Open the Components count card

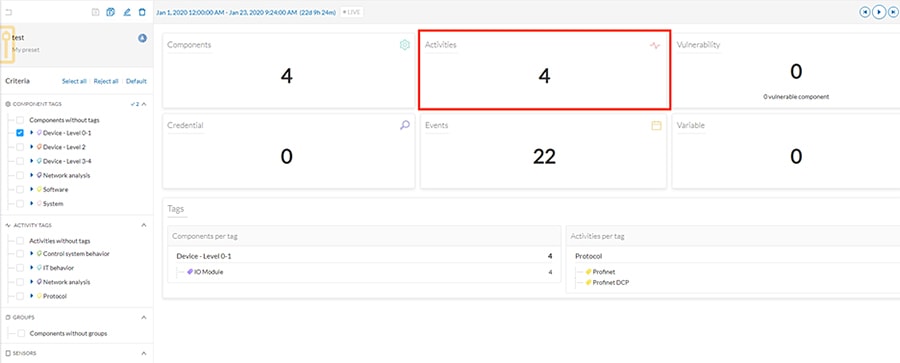tap(288, 70)
